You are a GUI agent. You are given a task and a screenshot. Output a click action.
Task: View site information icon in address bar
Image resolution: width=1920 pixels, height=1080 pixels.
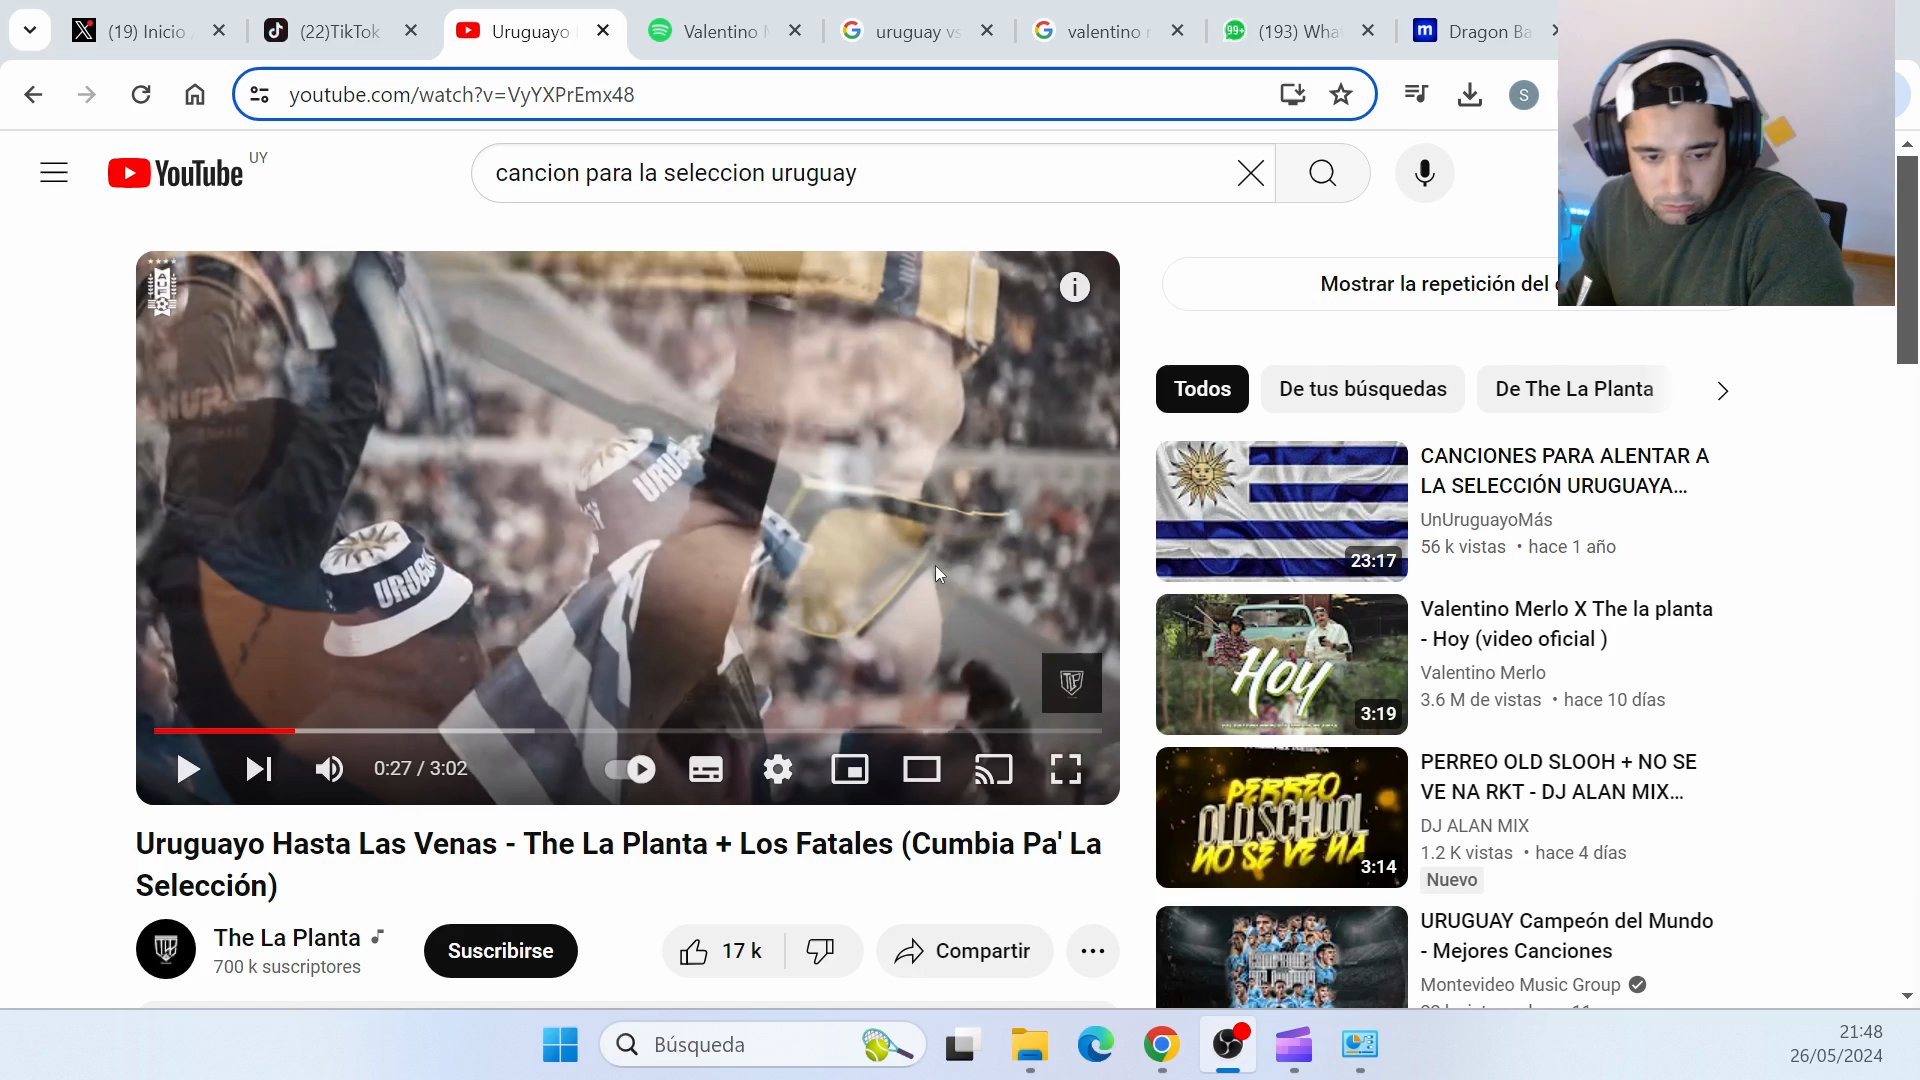click(x=260, y=94)
